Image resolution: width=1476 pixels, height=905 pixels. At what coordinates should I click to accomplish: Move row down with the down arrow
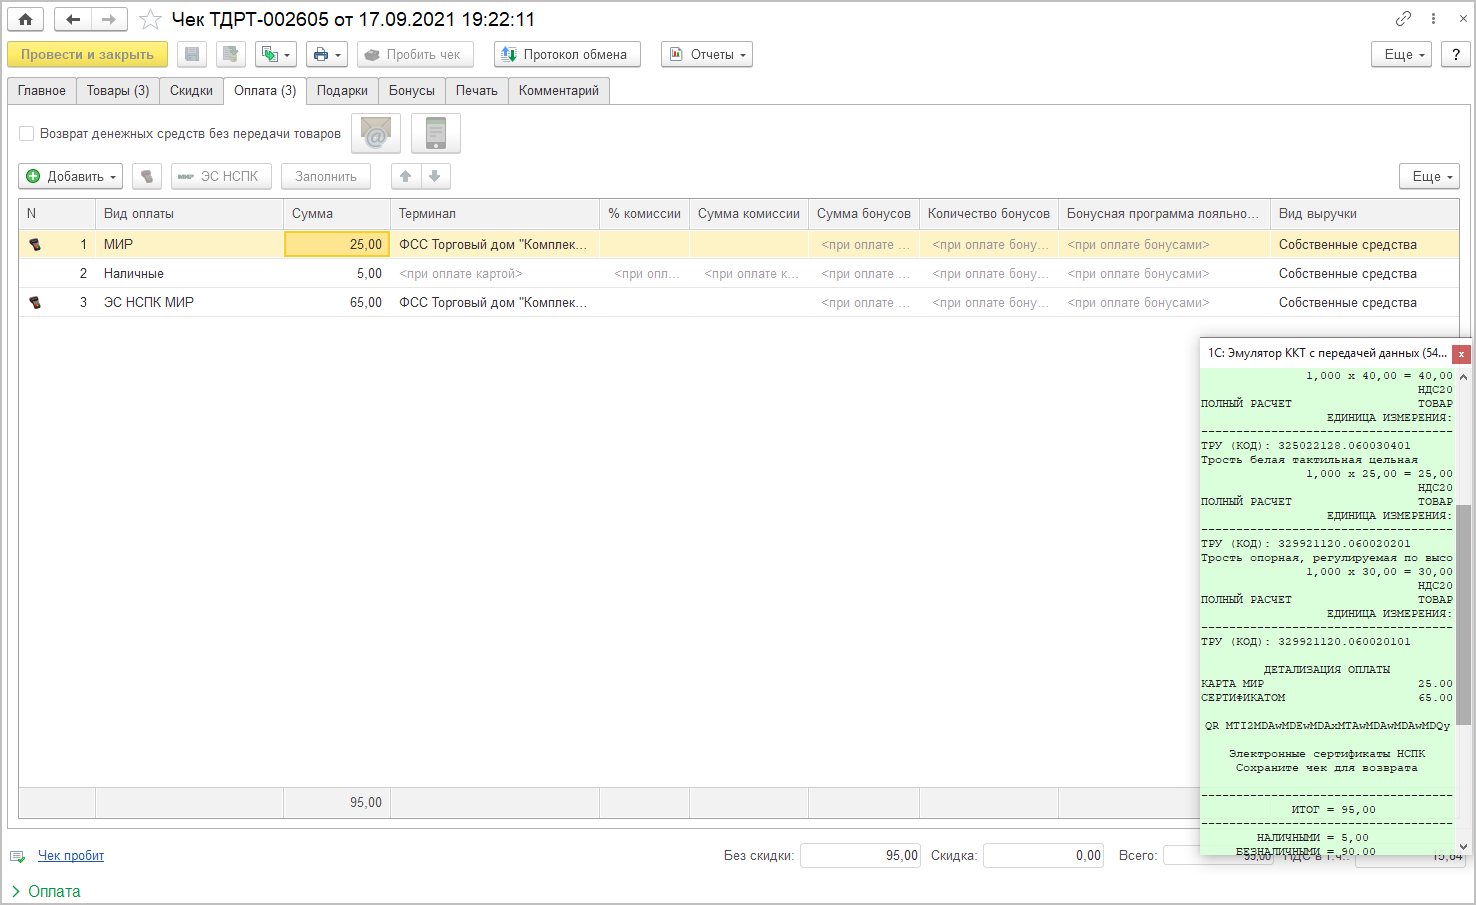click(x=435, y=176)
